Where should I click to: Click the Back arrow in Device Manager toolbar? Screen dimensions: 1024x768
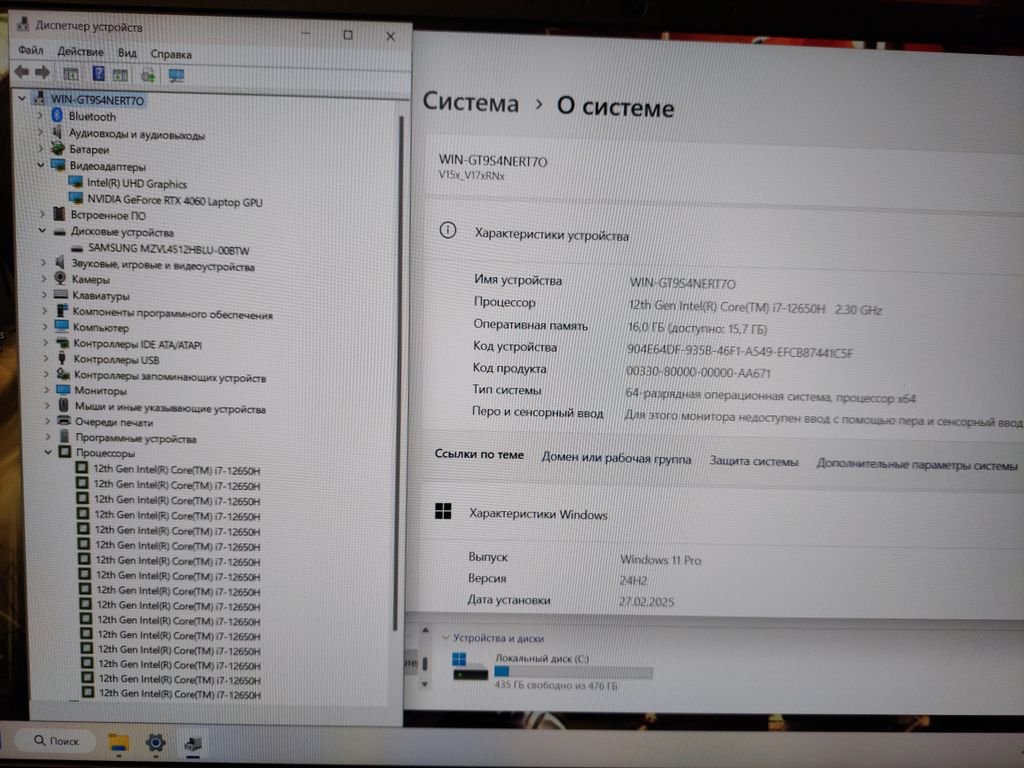[21, 73]
